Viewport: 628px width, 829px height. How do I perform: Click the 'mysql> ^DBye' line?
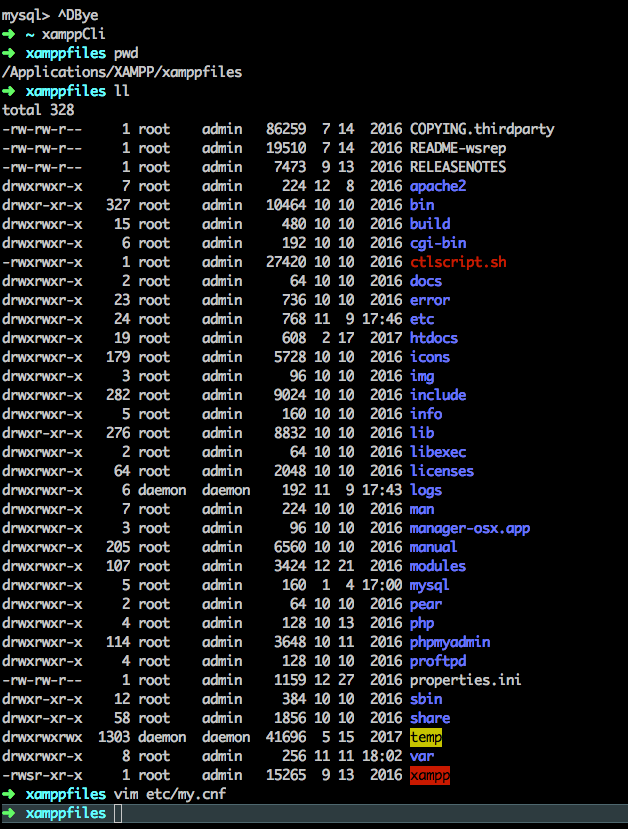[50, 15]
